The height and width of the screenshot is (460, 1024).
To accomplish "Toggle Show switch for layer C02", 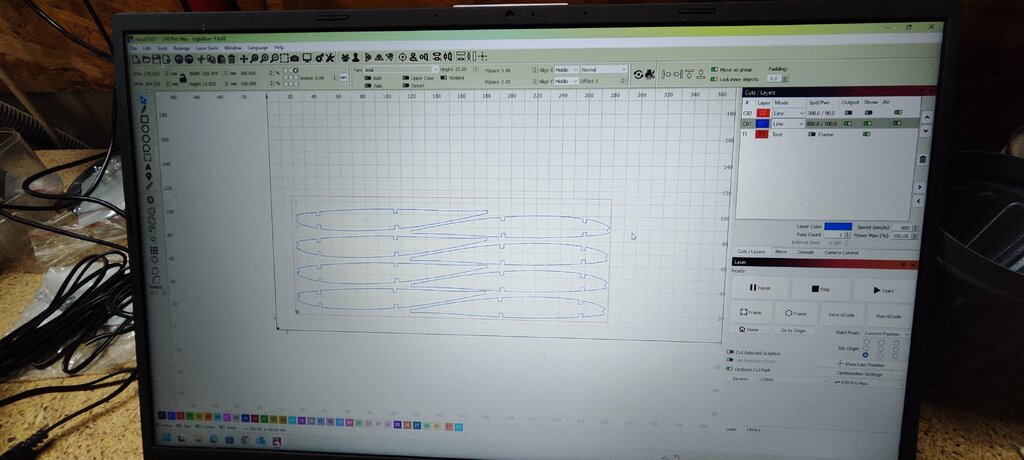I will point(869,113).
